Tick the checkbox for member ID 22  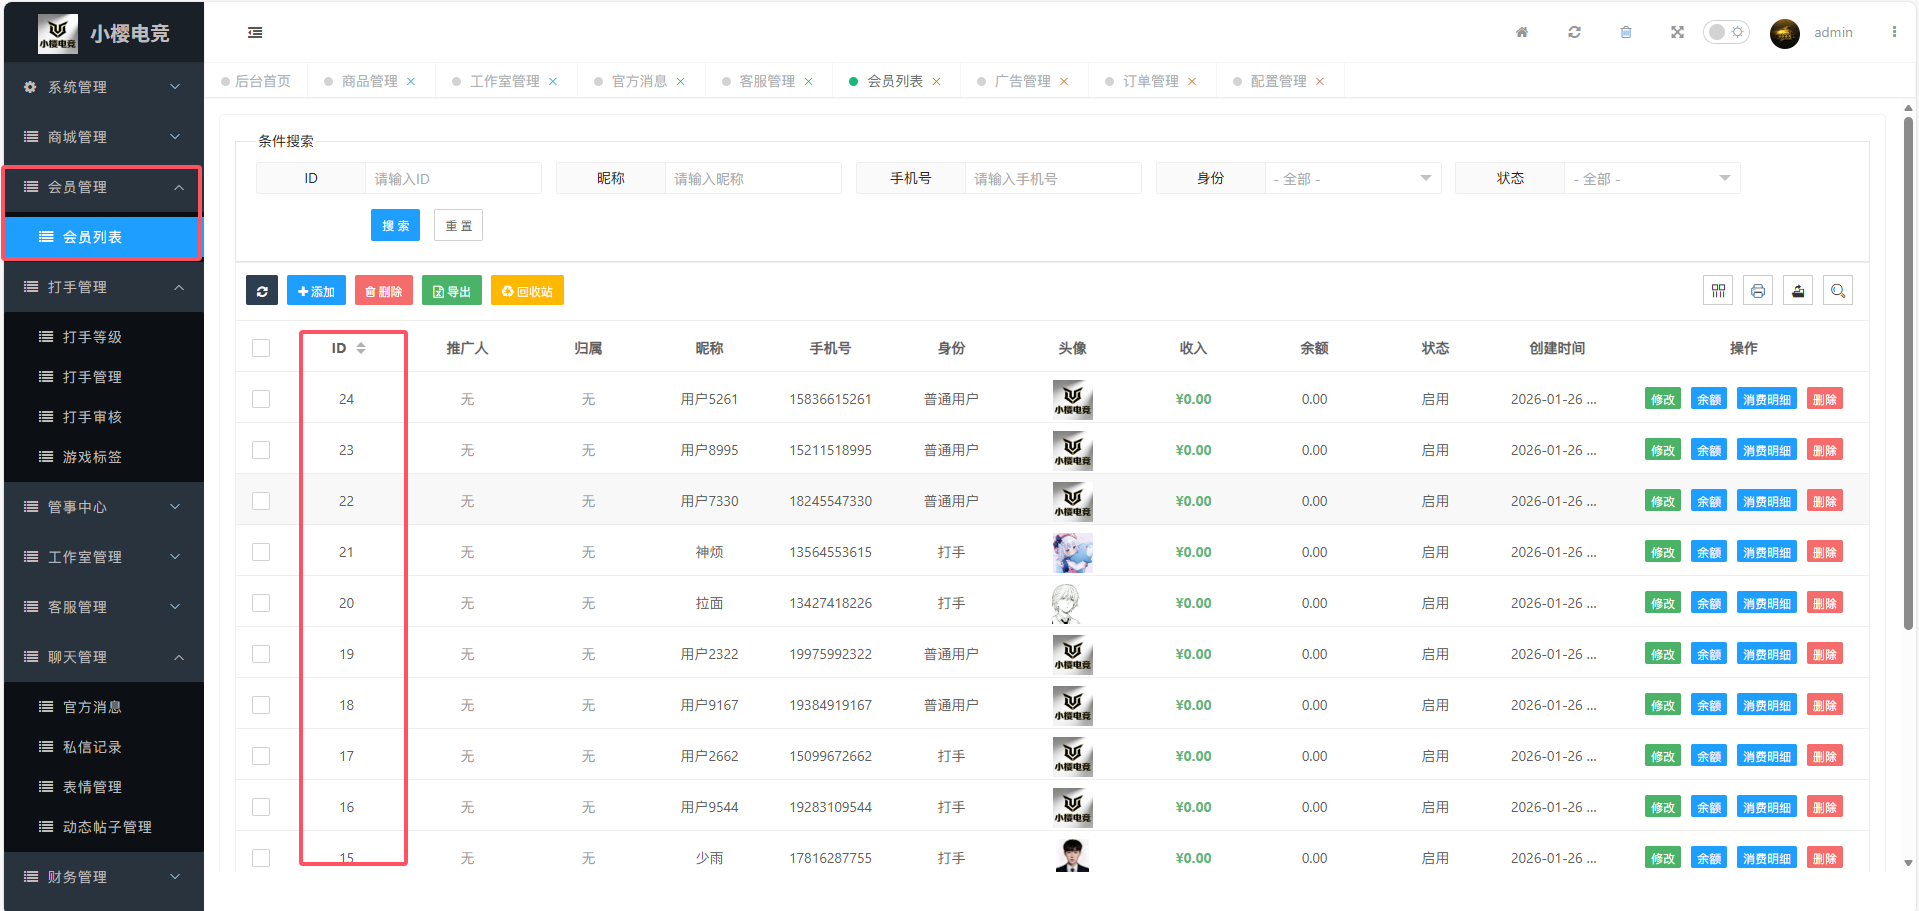[x=261, y=501]
